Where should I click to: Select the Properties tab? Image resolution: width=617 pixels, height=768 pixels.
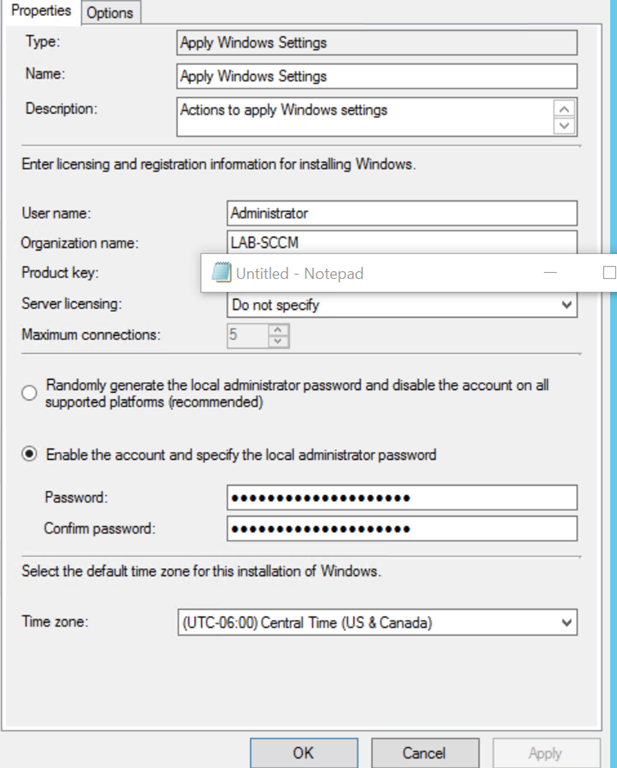click(x=41, y=11)
